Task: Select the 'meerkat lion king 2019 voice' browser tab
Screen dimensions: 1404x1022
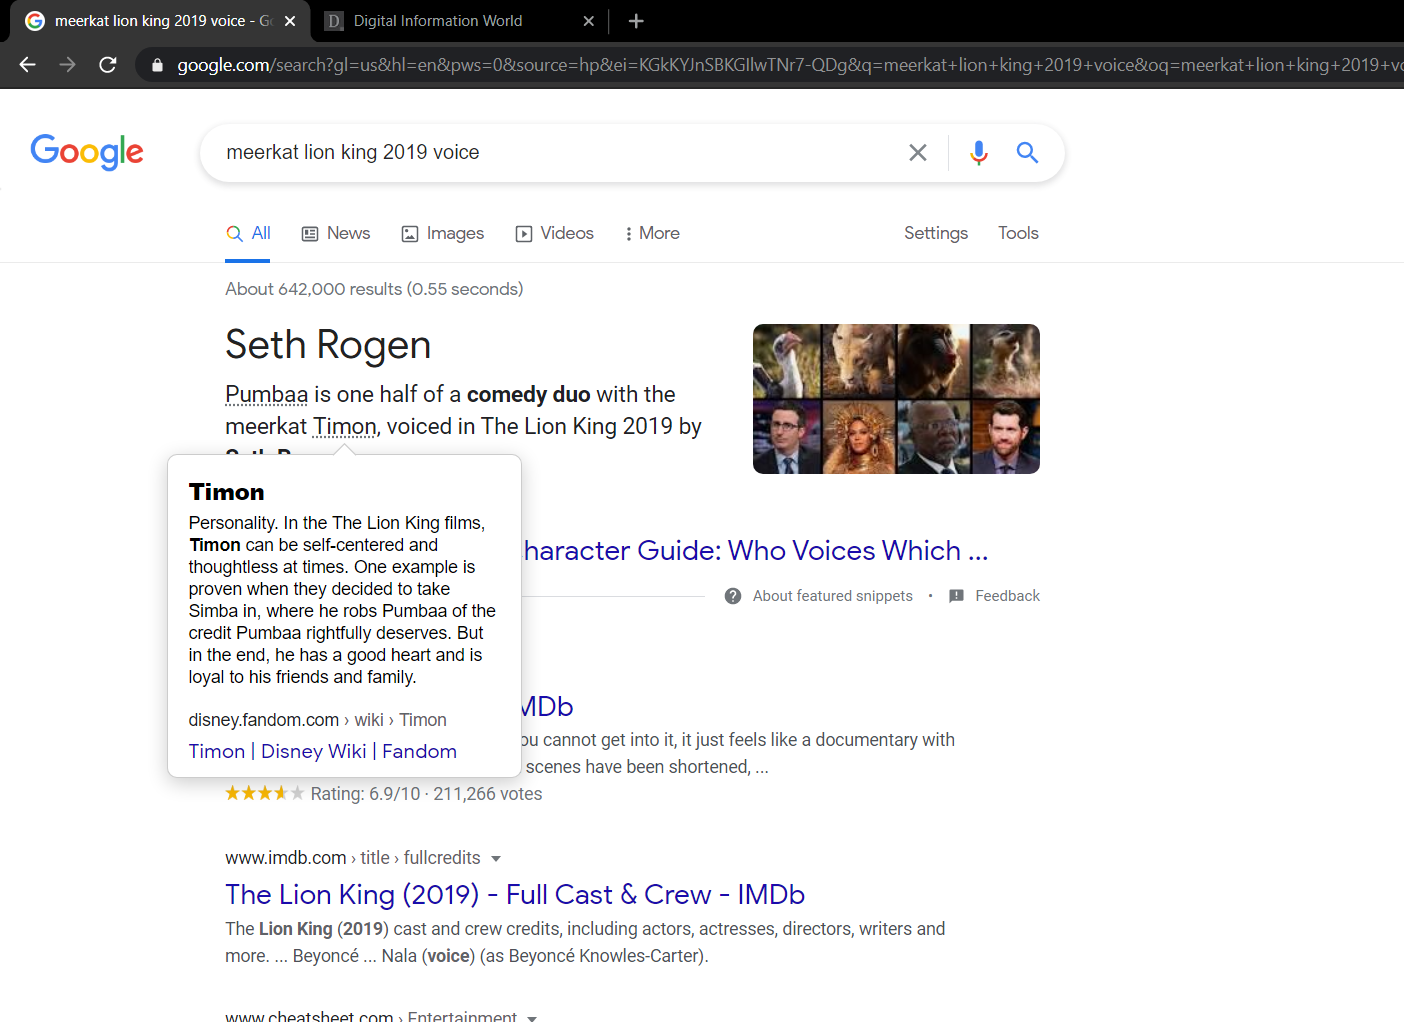Action: [160, 21]
